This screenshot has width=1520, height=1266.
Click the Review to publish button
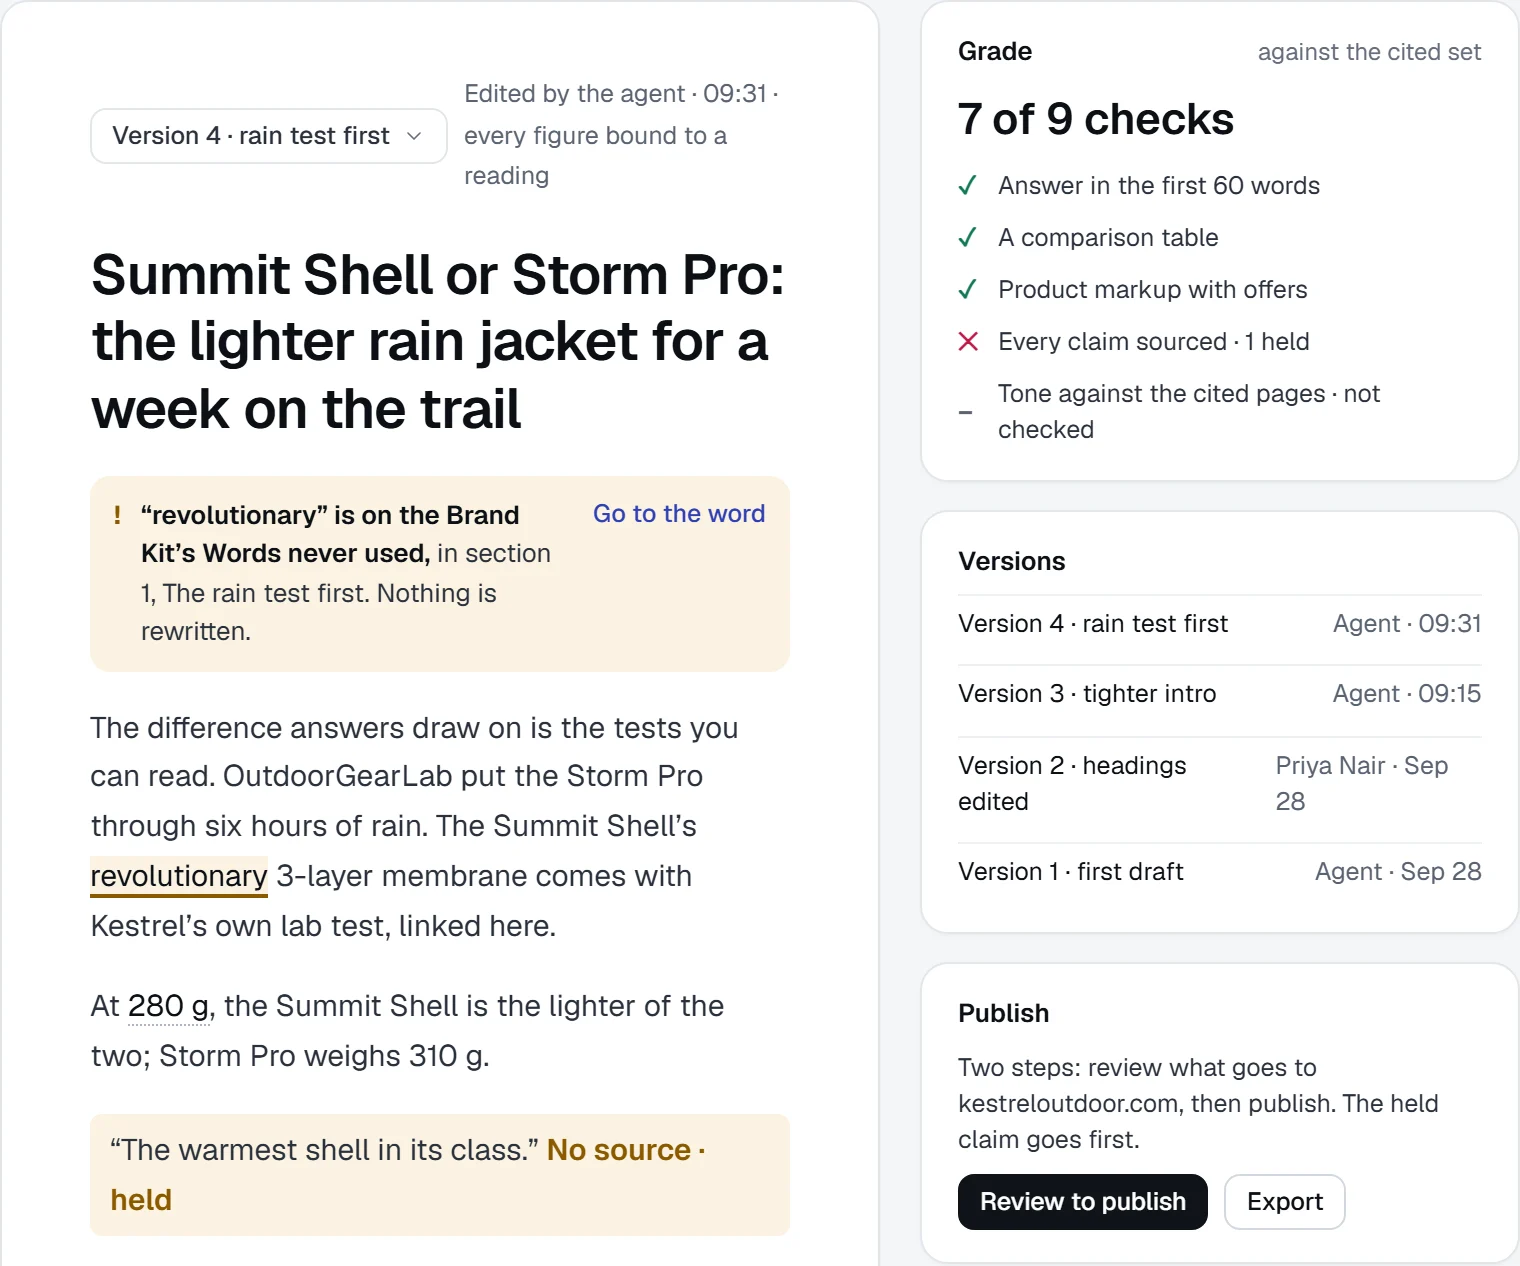(x=1082, y=1202)
